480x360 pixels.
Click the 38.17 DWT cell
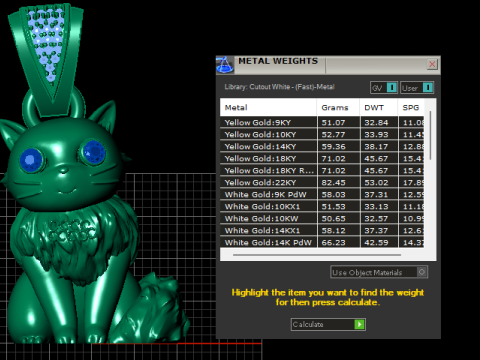coord(379,146)
